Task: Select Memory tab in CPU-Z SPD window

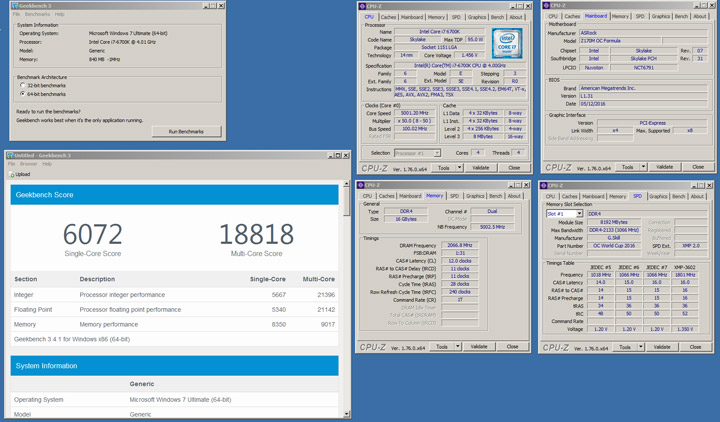Action: [x=618, y=197]
